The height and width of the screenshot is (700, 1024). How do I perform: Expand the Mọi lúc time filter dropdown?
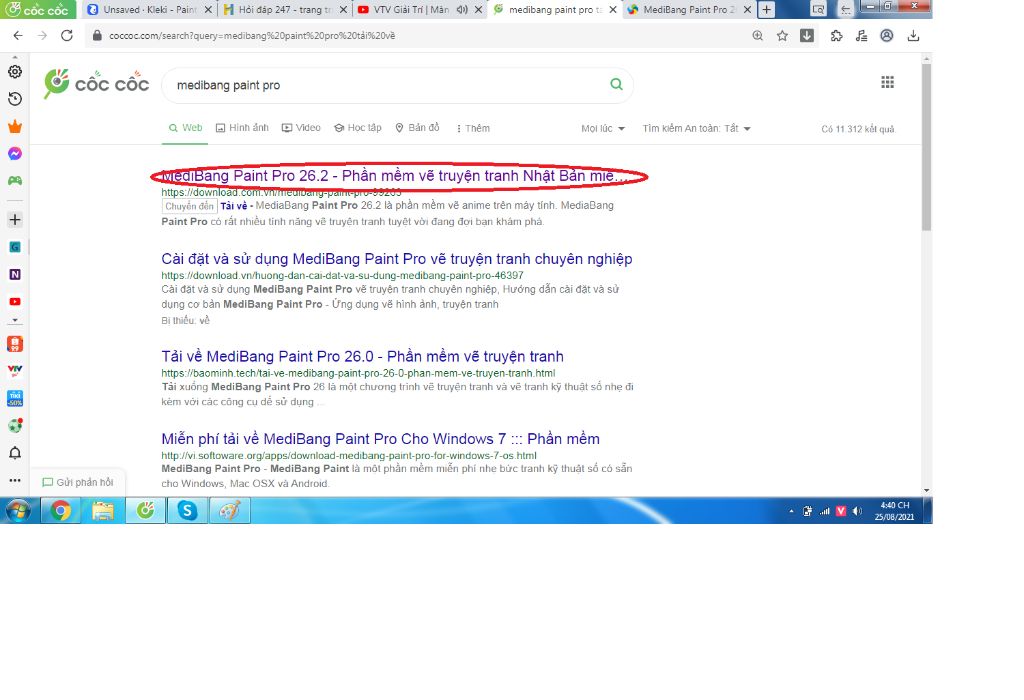(x=603, y=129)
